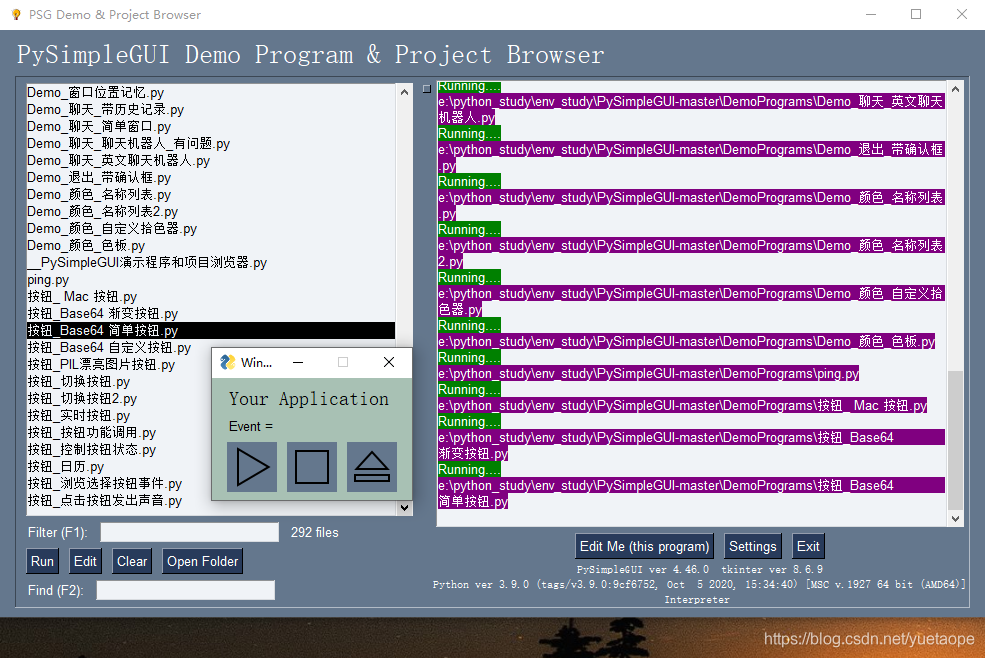This screenshot has width=985, height=658.
Task: Select Demo_窗口位置记忆.py in file list
Action: [211, 92]
